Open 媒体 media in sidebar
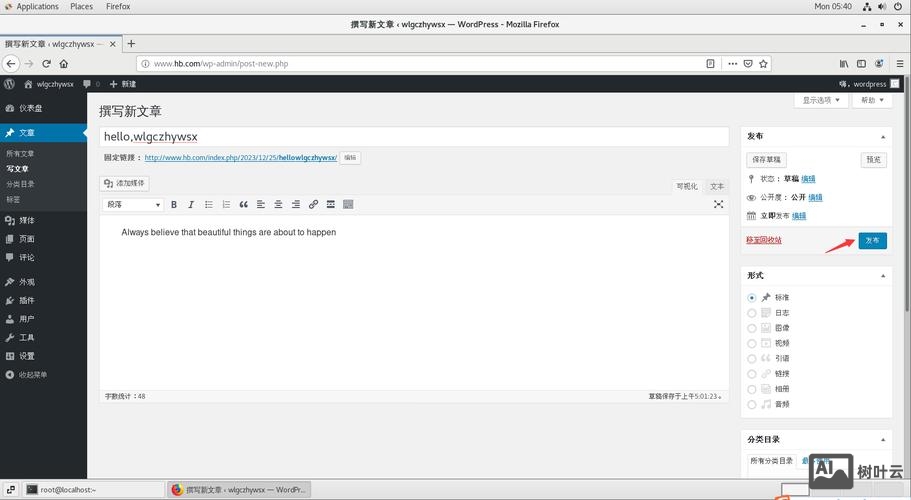The image size is (911, 500). coord(43,220)
